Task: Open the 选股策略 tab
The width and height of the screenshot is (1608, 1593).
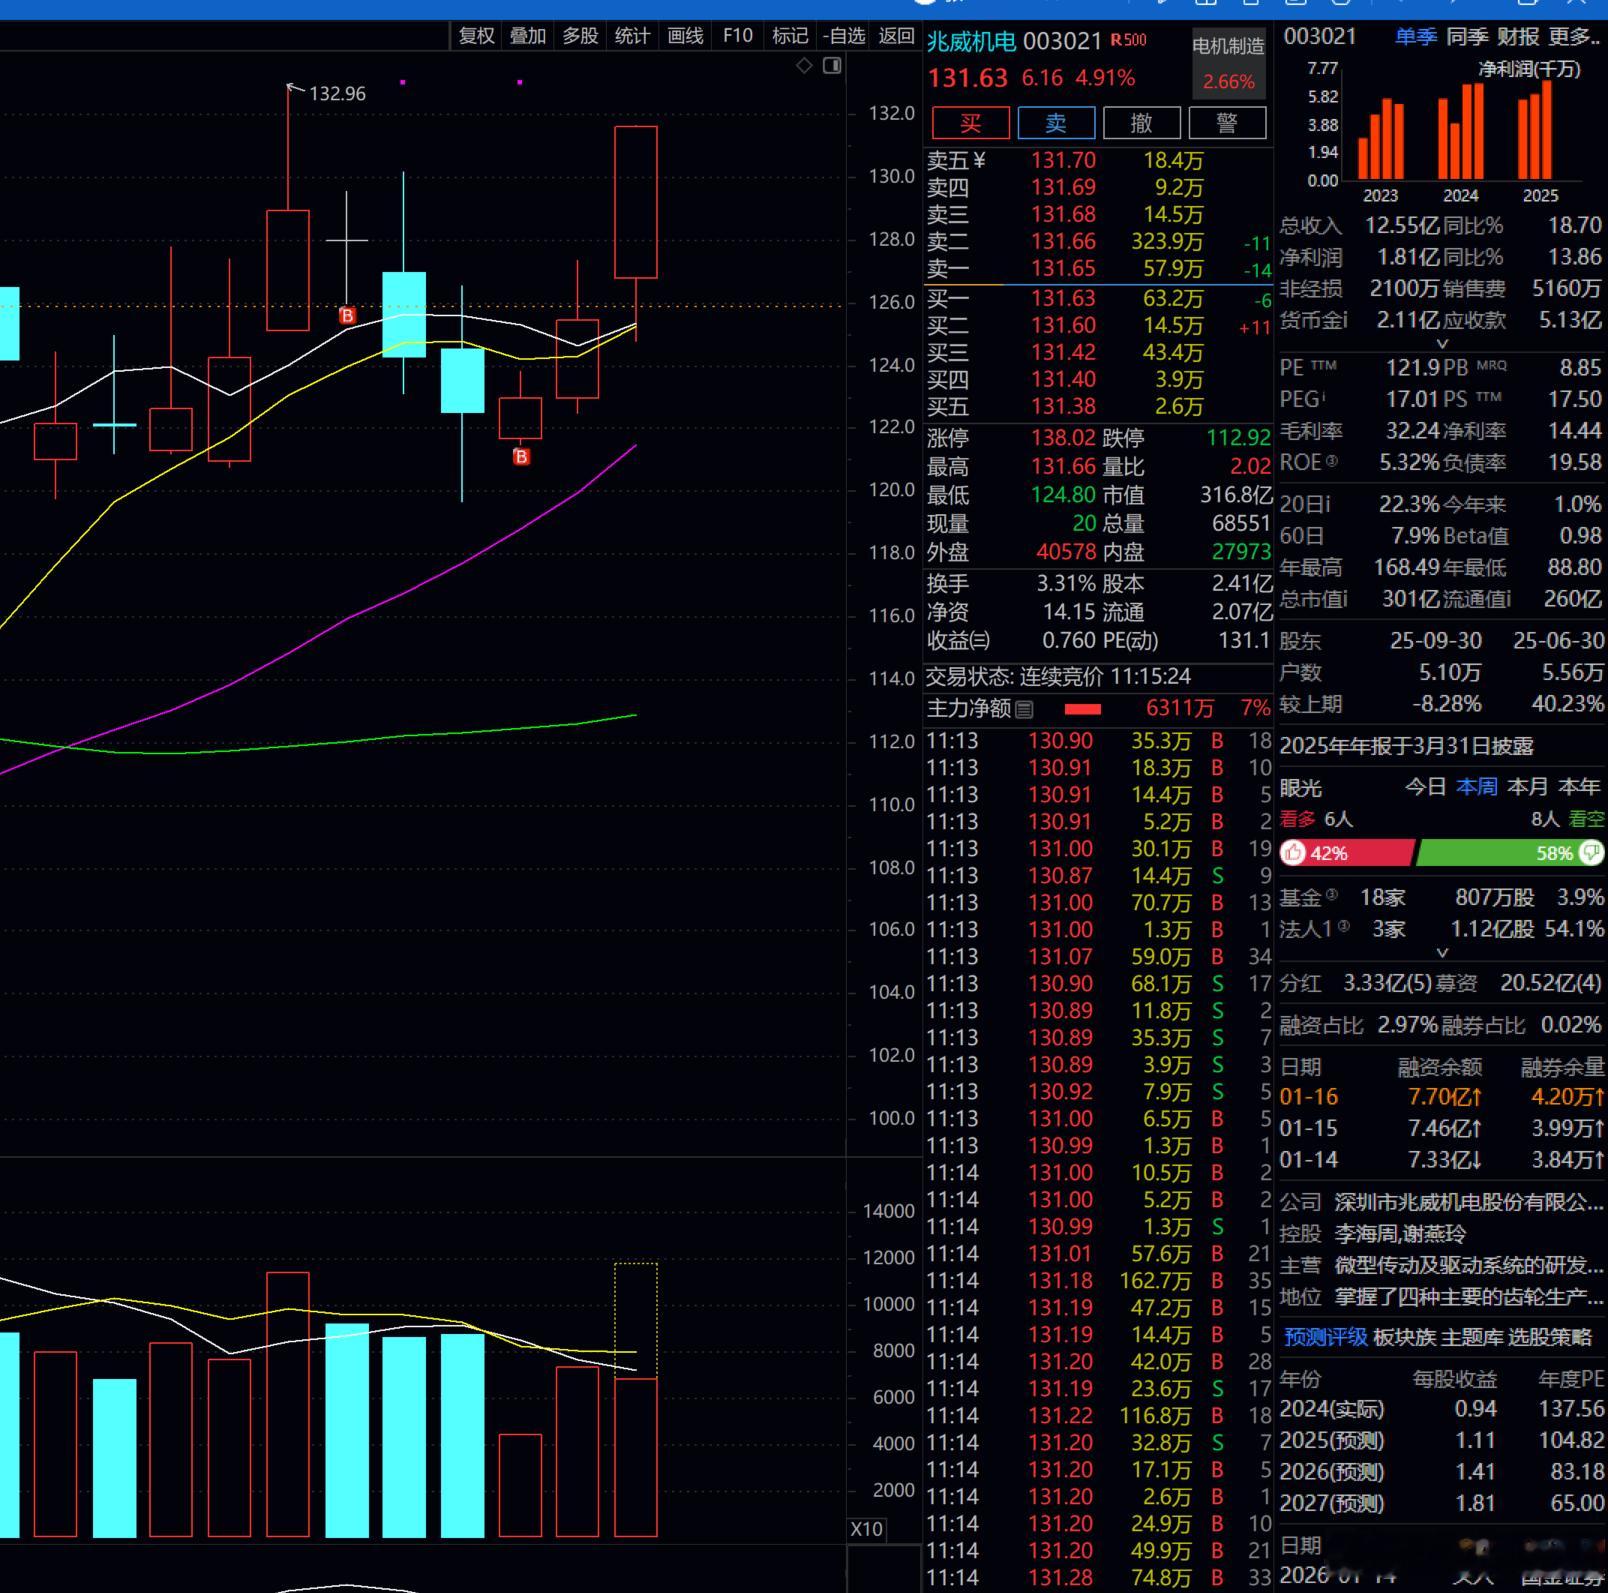Action: click(1550, 1337)
